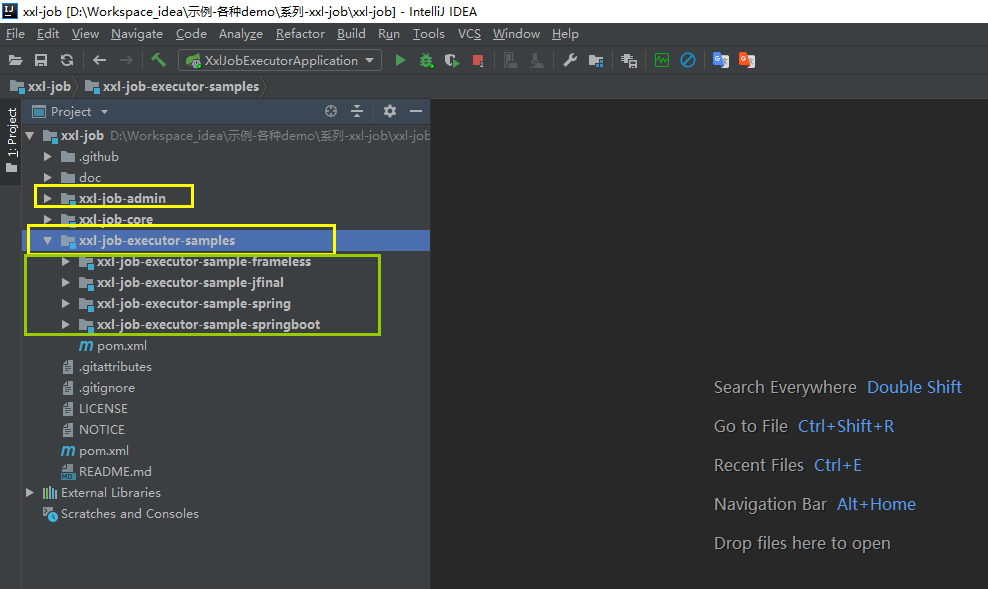The height and width of the screenshot is (589, 988).
Task: Click the green Run button
Action: point(400,60)
